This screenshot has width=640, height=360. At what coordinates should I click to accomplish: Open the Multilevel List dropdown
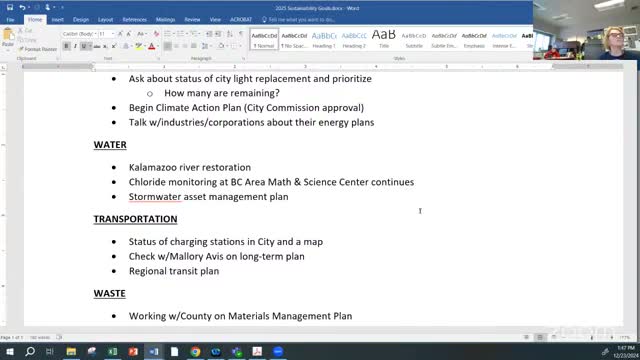199,34
